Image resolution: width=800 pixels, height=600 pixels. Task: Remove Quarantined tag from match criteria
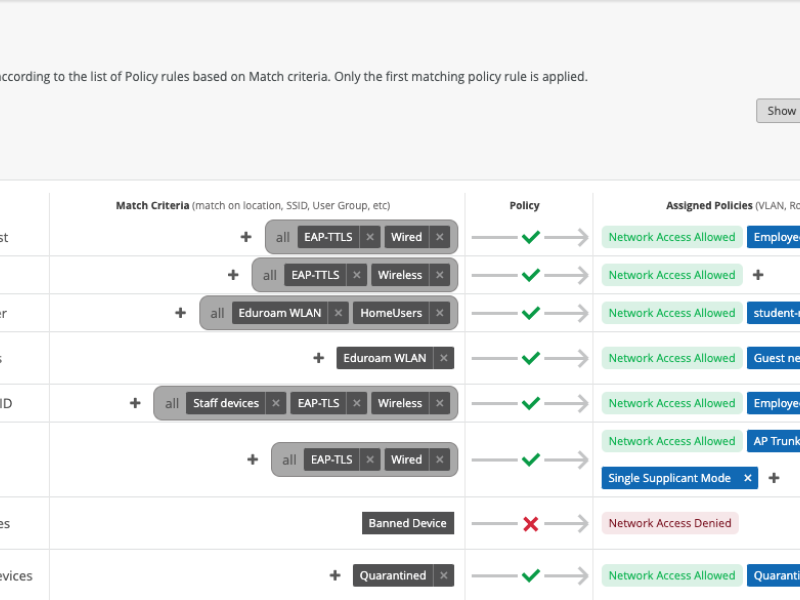point(444,576)
